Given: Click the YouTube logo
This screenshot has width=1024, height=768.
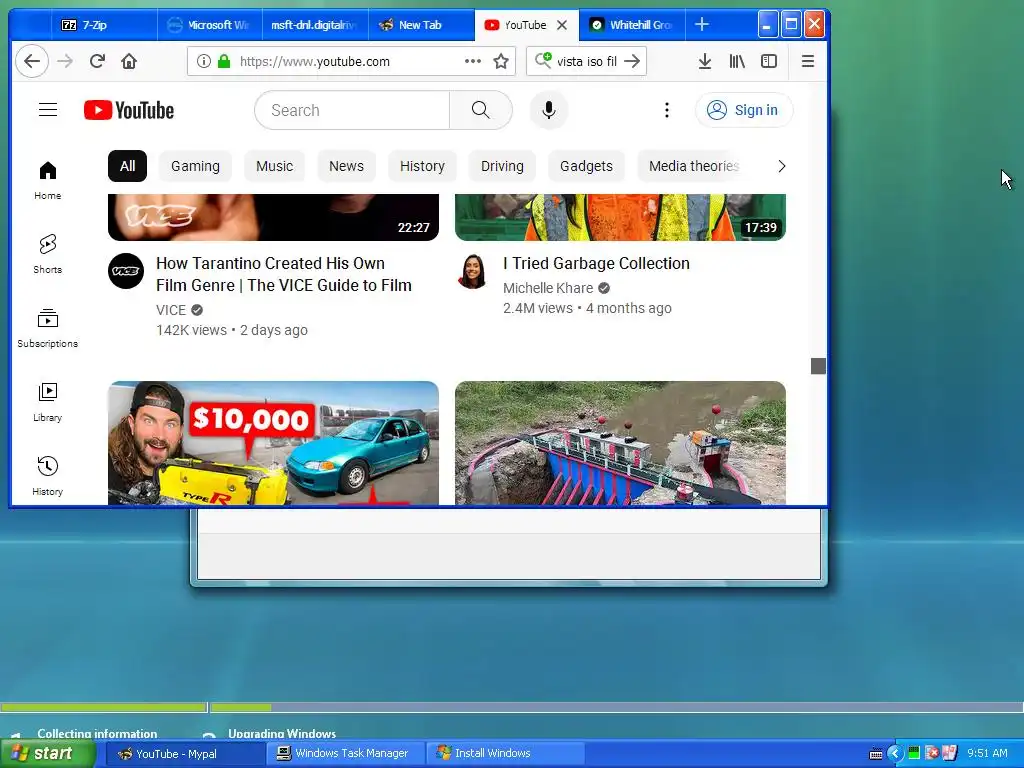Looking at the screenshot, I should tap(129, 110).
